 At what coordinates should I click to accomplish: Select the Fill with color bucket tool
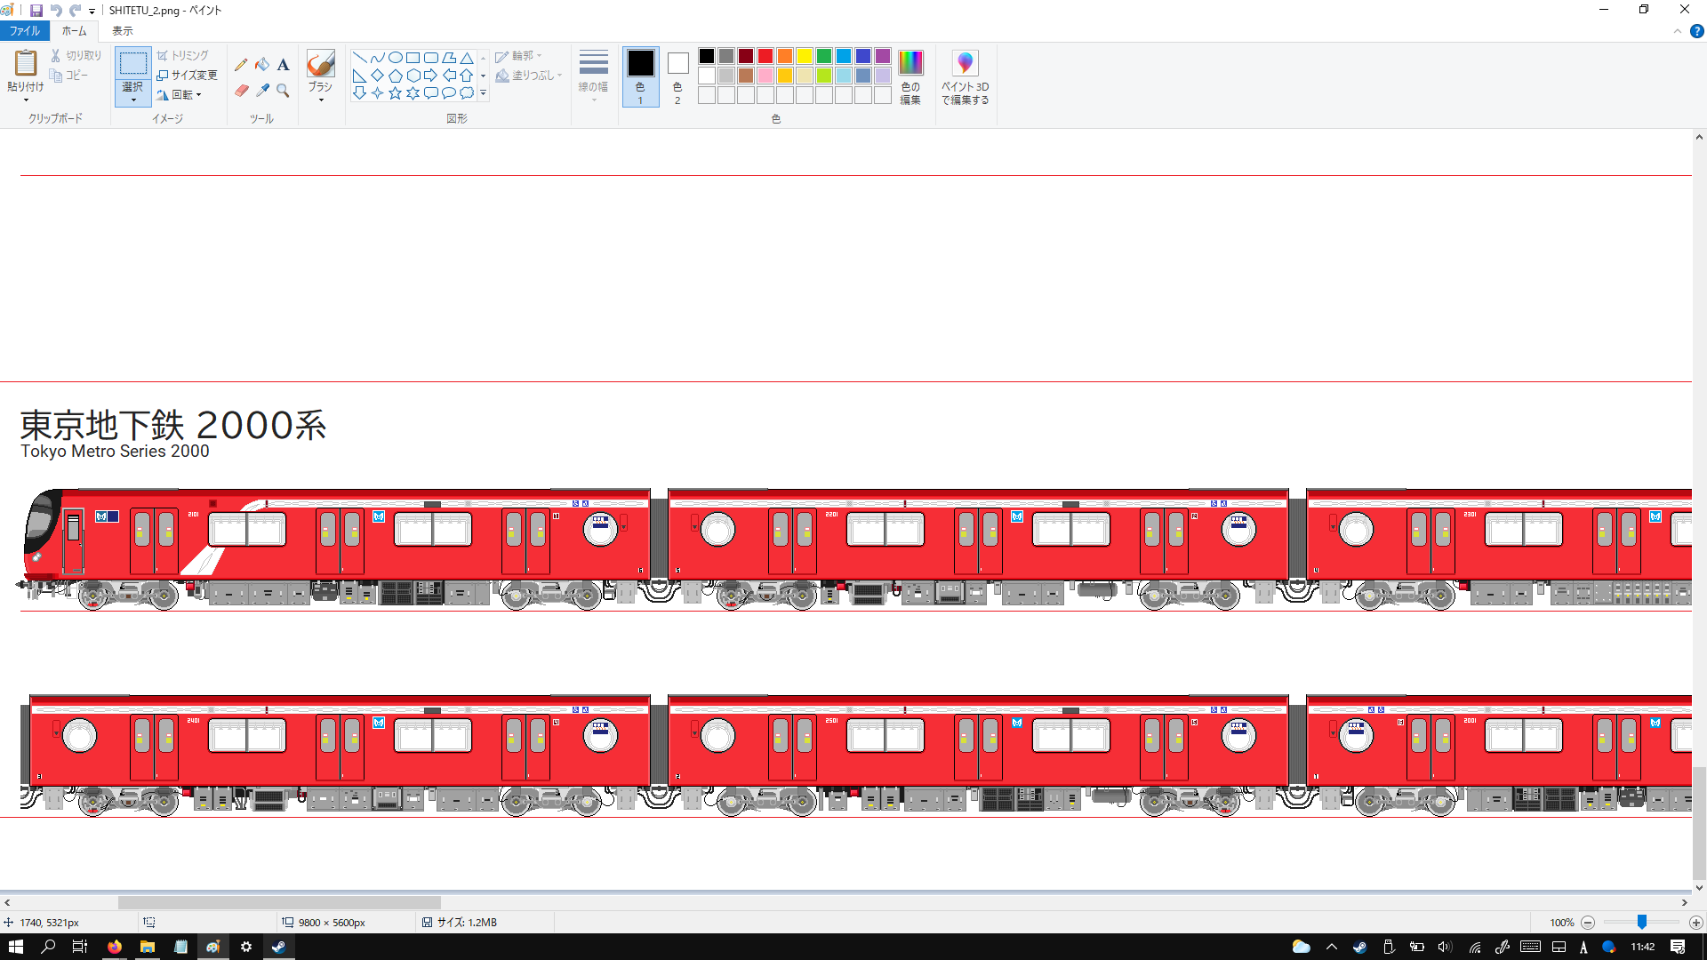[262, 65]
